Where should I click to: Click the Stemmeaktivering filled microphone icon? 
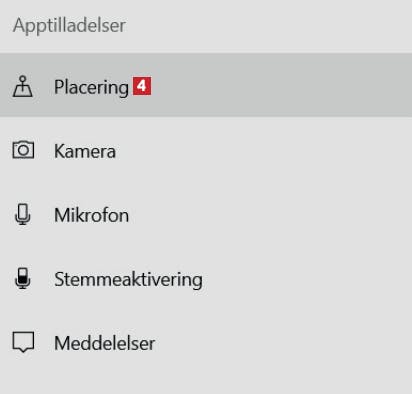click(23, 278)
